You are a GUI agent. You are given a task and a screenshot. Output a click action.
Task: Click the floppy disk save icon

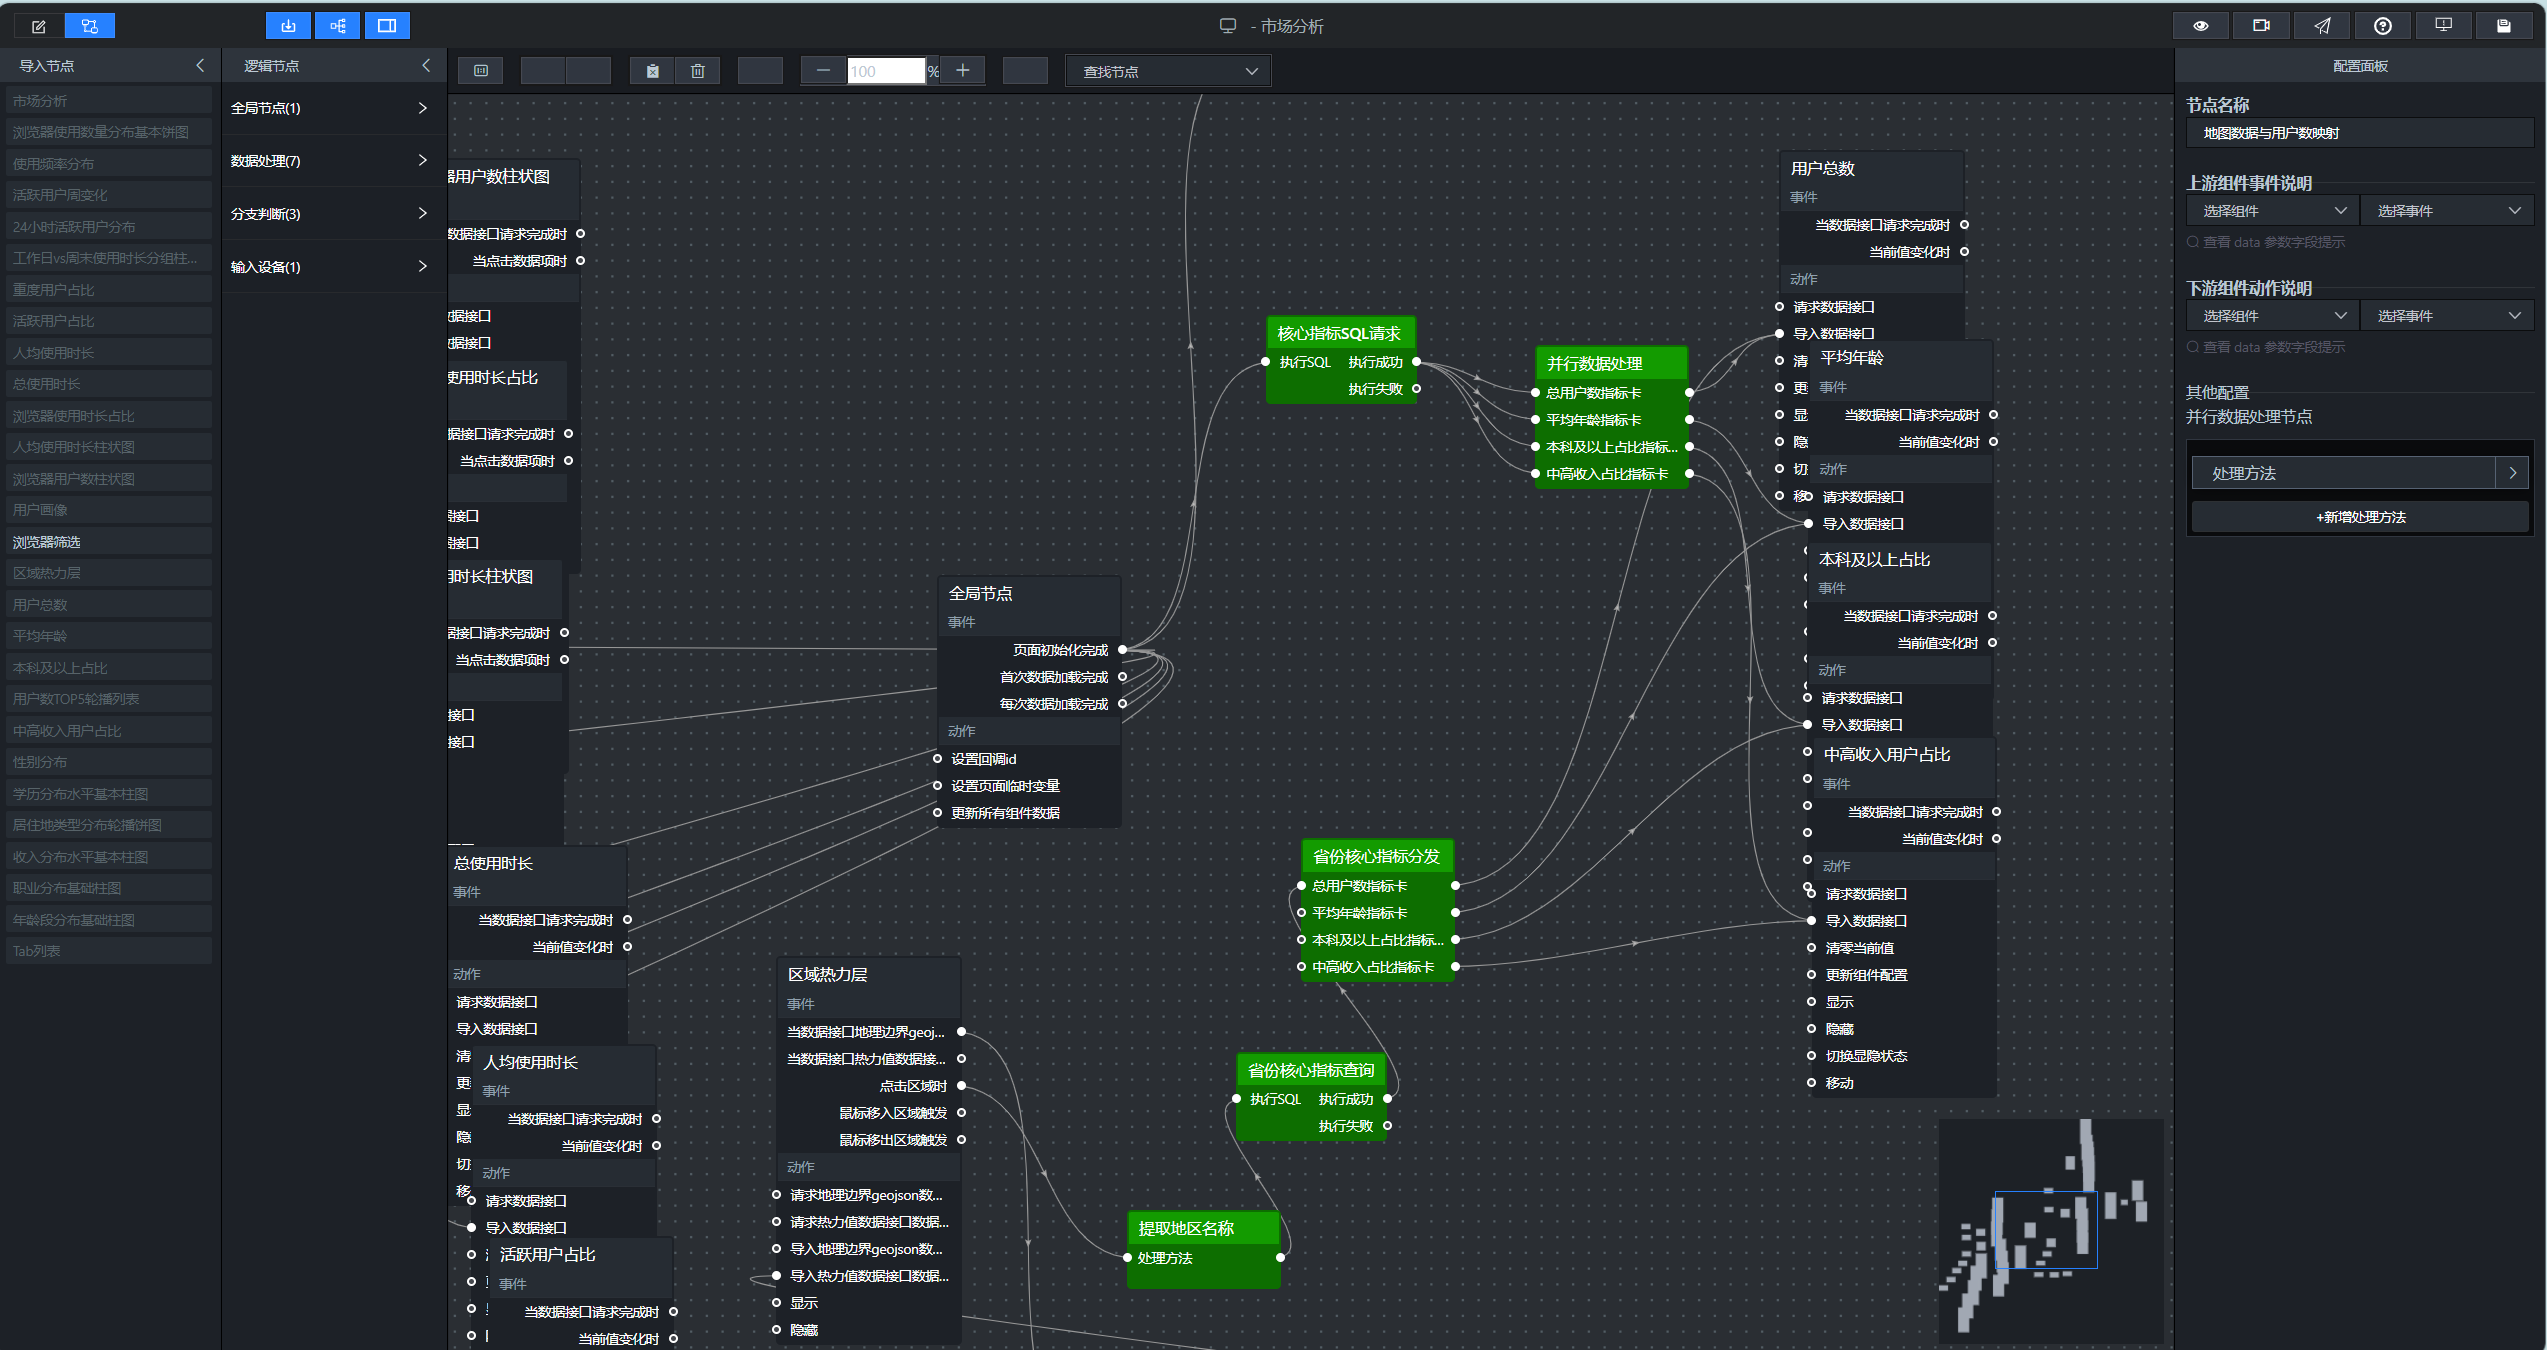coord(2504,26)
